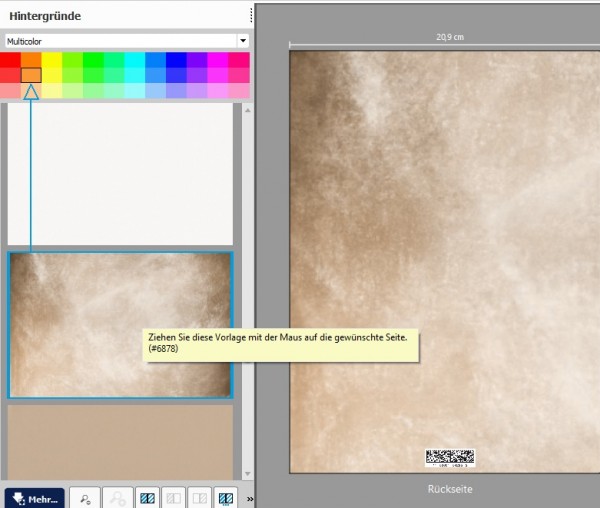
Task: Click last striped pages icon in bottom toolbar
Action: click(x=227, y=497)
